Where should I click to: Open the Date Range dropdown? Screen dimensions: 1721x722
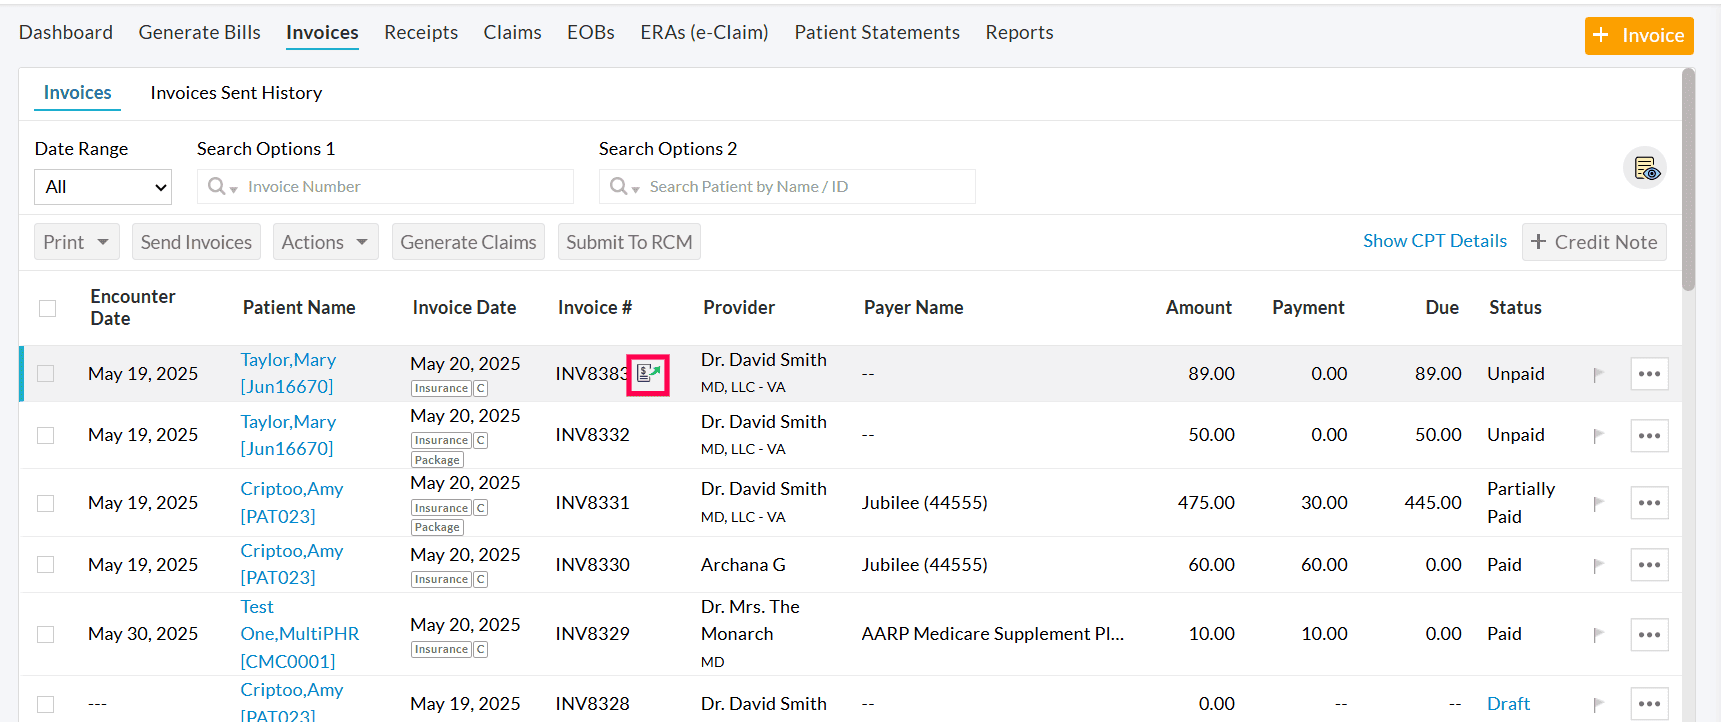[103, 187]
